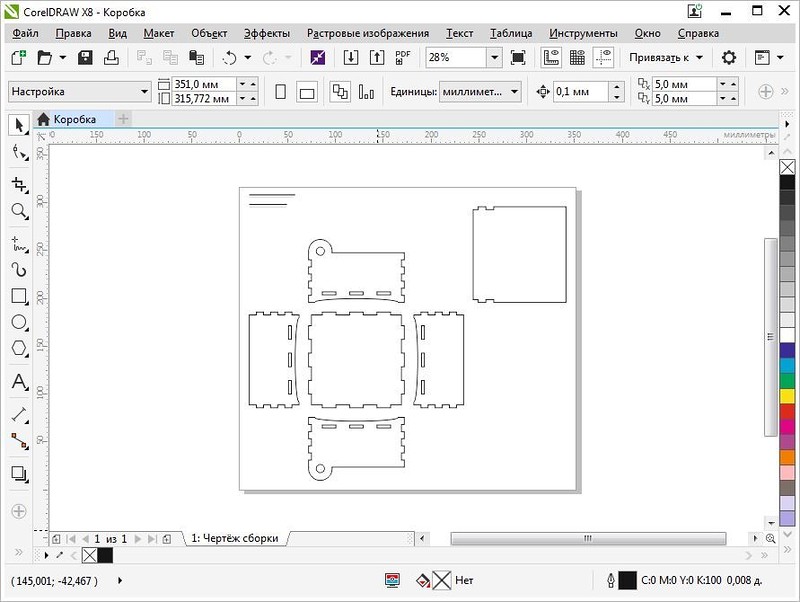
Task: Pick the cyan palette swatch
Action: pyautogui.click(x=787, y=365)
